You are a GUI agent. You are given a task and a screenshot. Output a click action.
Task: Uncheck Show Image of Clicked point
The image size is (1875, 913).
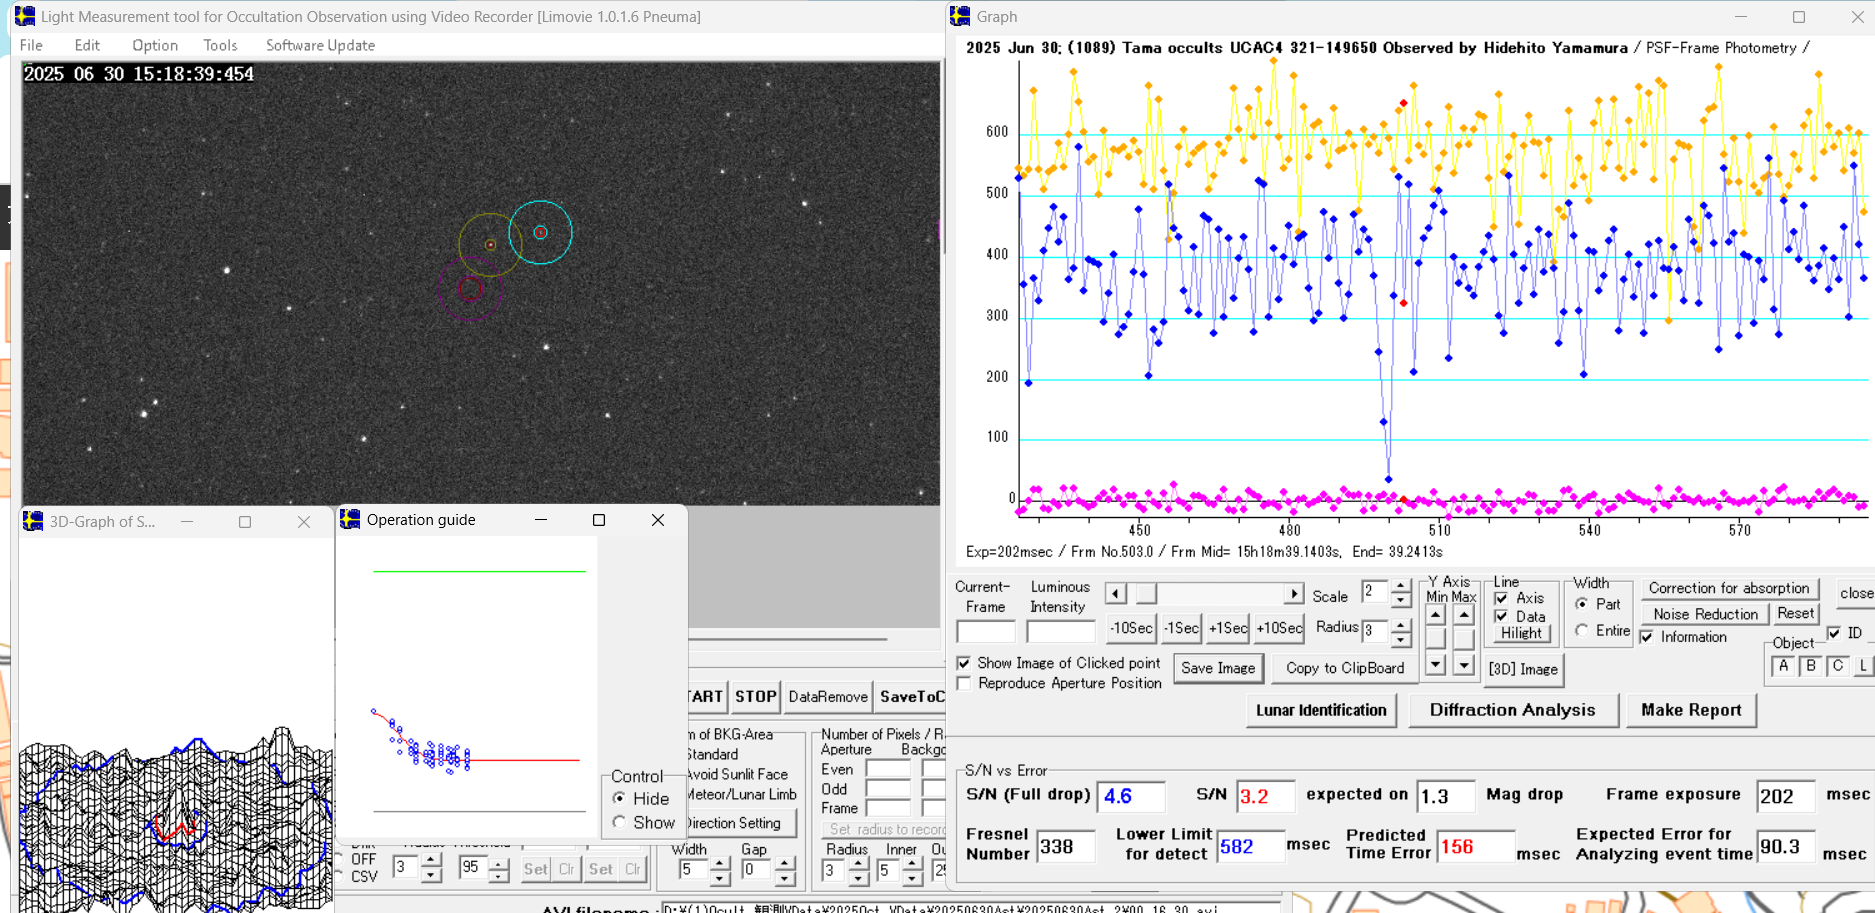(x=964, y=663)
